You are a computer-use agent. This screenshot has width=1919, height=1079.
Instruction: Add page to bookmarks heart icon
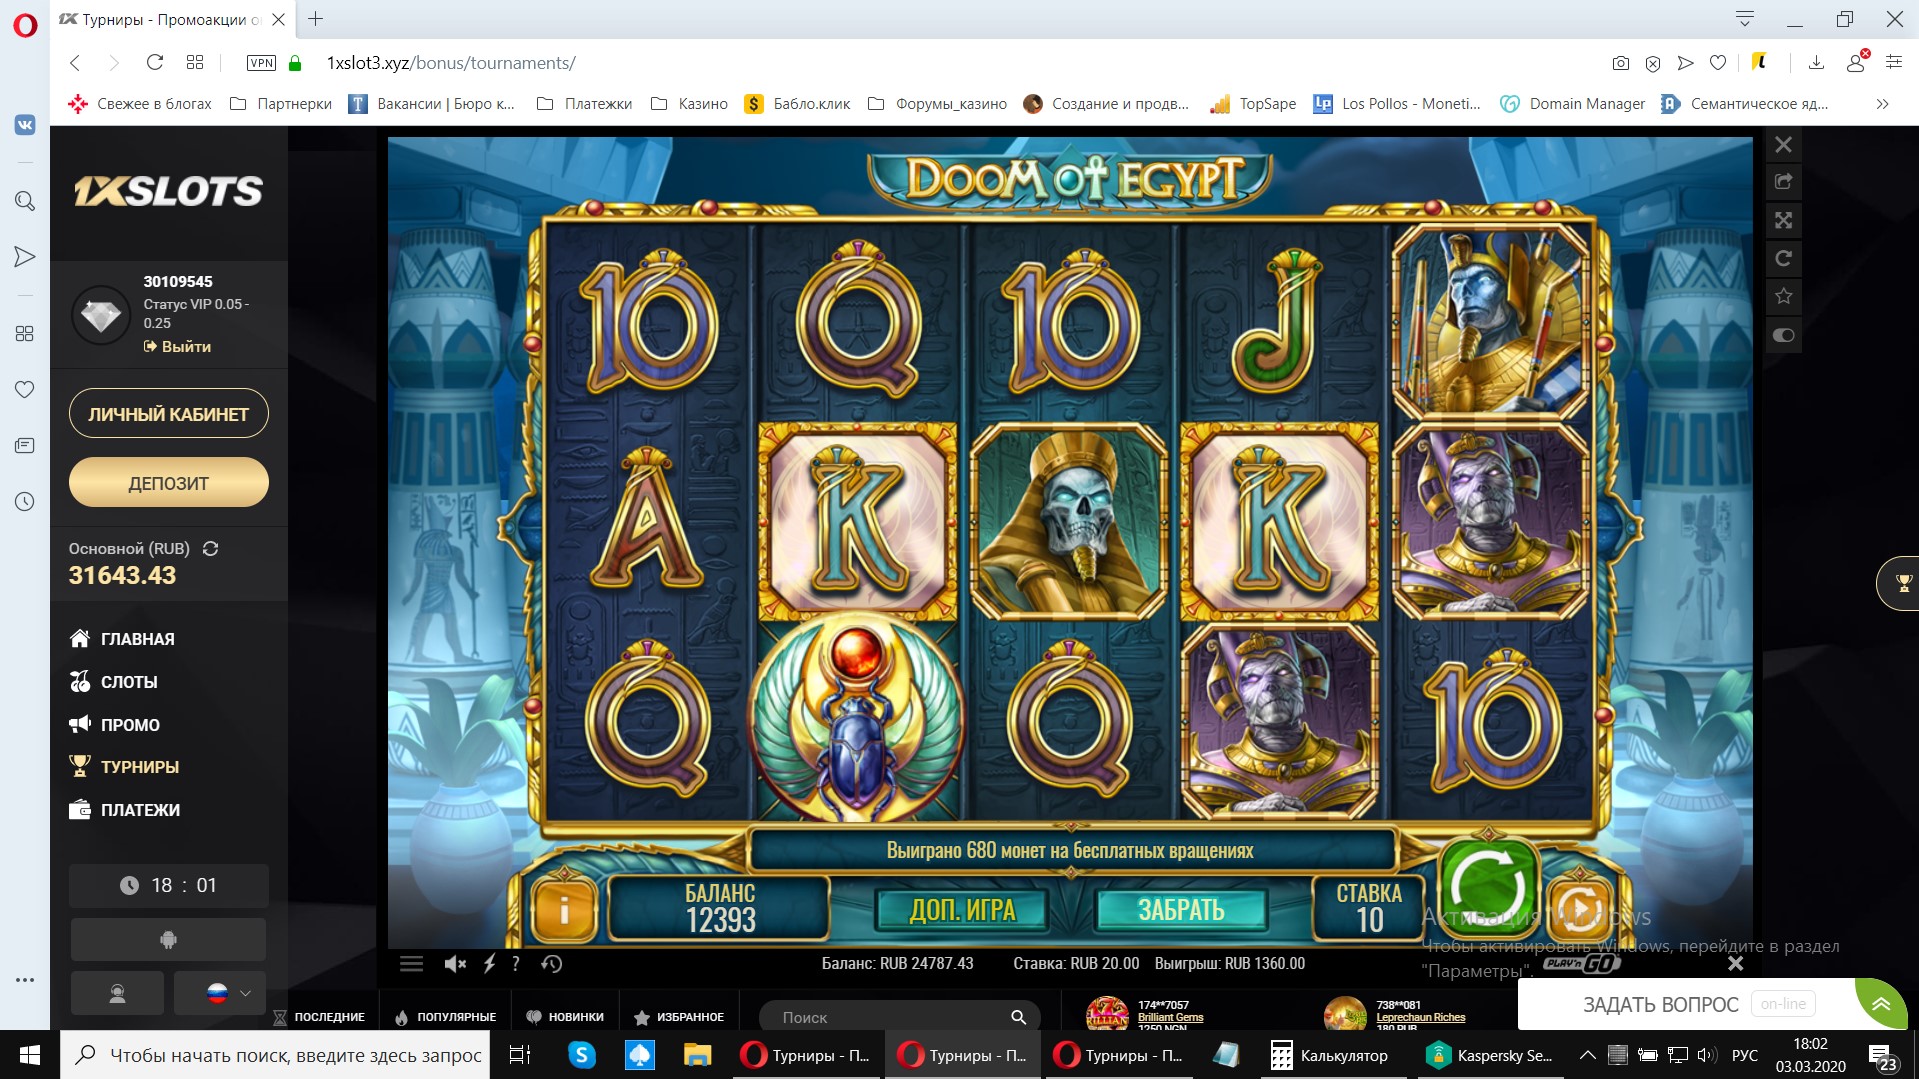(x=1718, y=63)
